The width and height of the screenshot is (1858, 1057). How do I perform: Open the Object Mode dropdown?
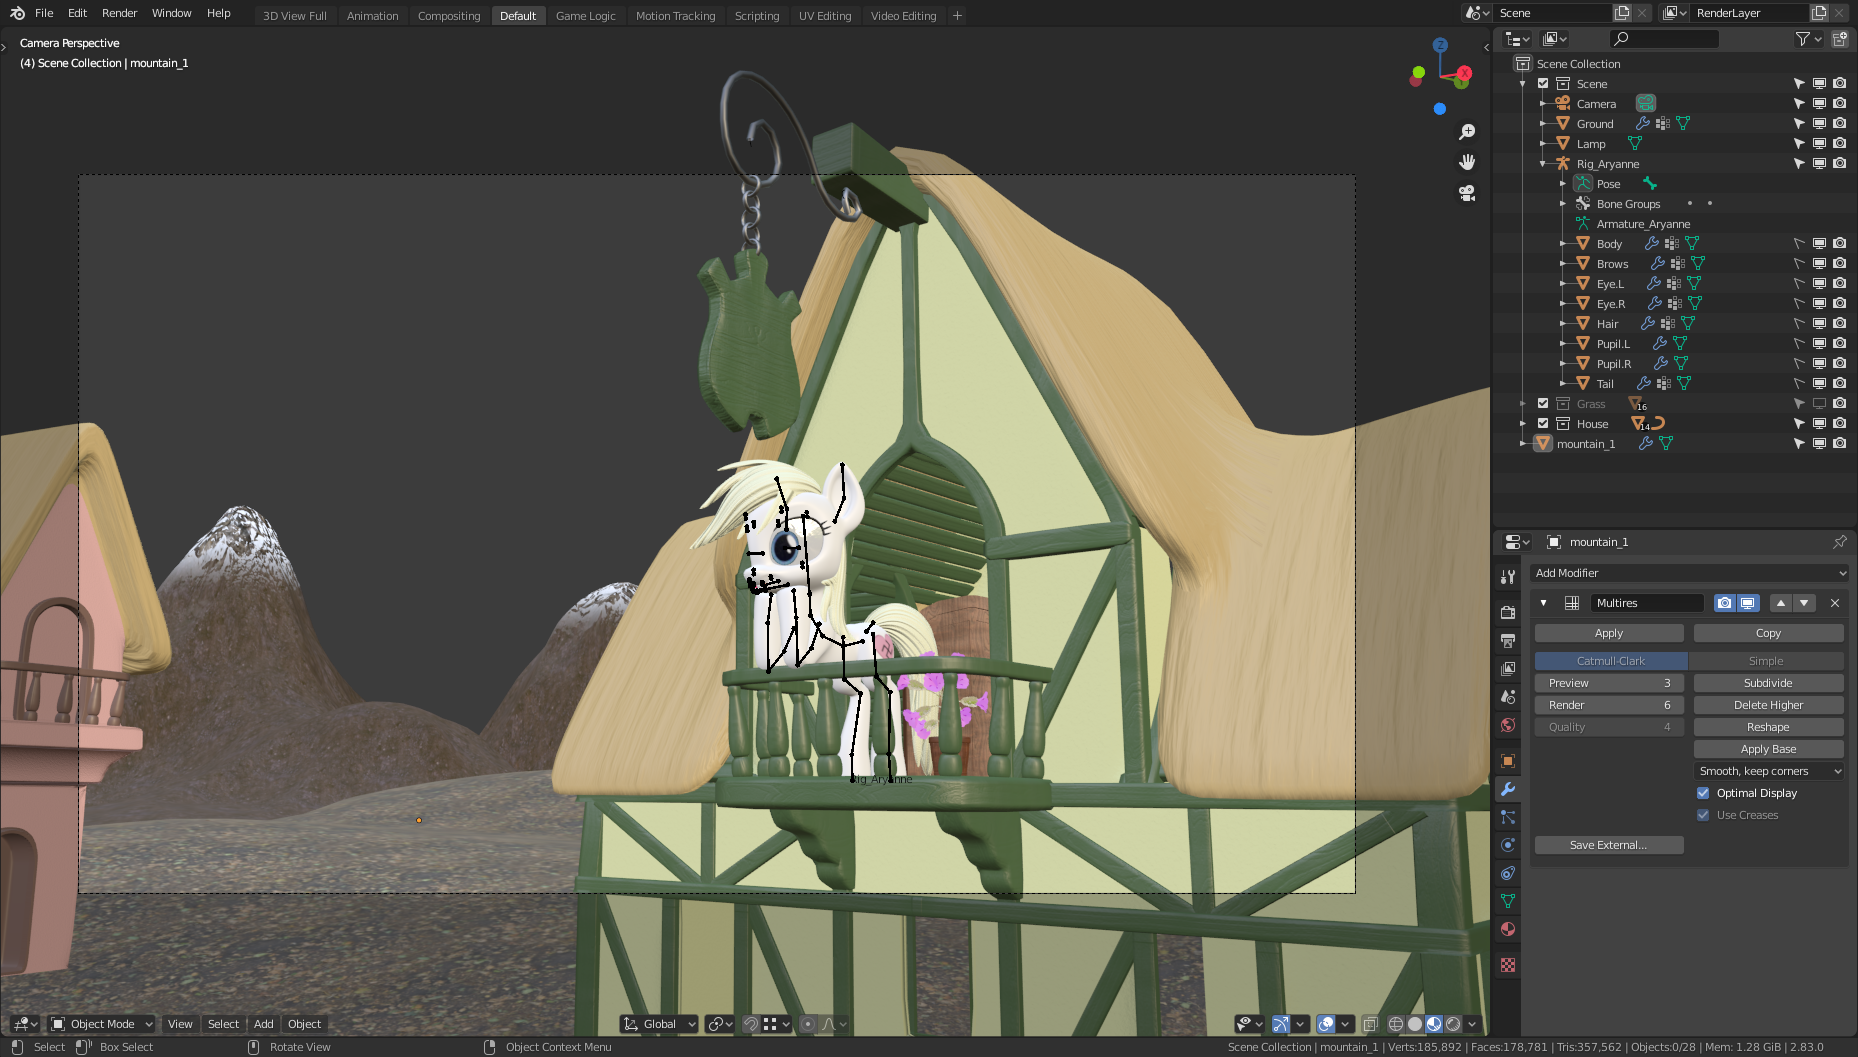[x=102, y=1024]
